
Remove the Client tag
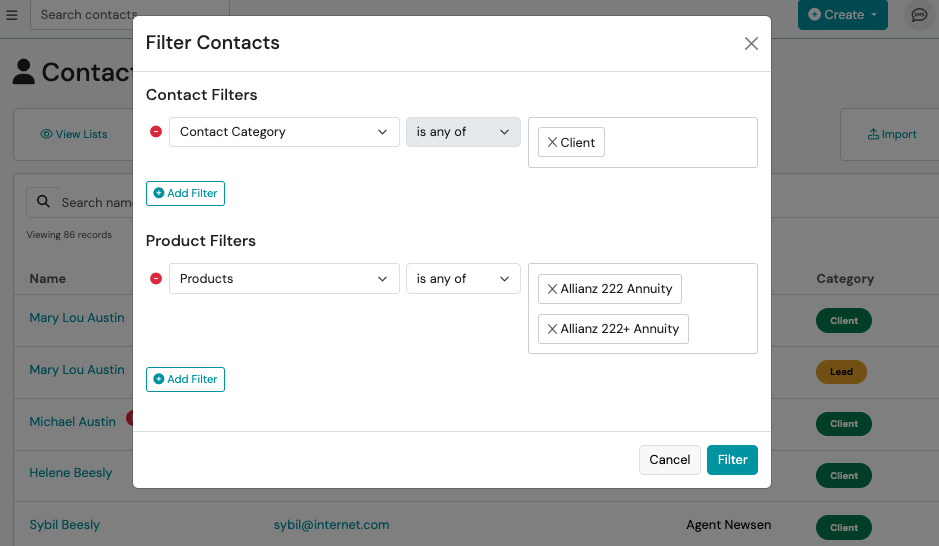coord(552,142)
